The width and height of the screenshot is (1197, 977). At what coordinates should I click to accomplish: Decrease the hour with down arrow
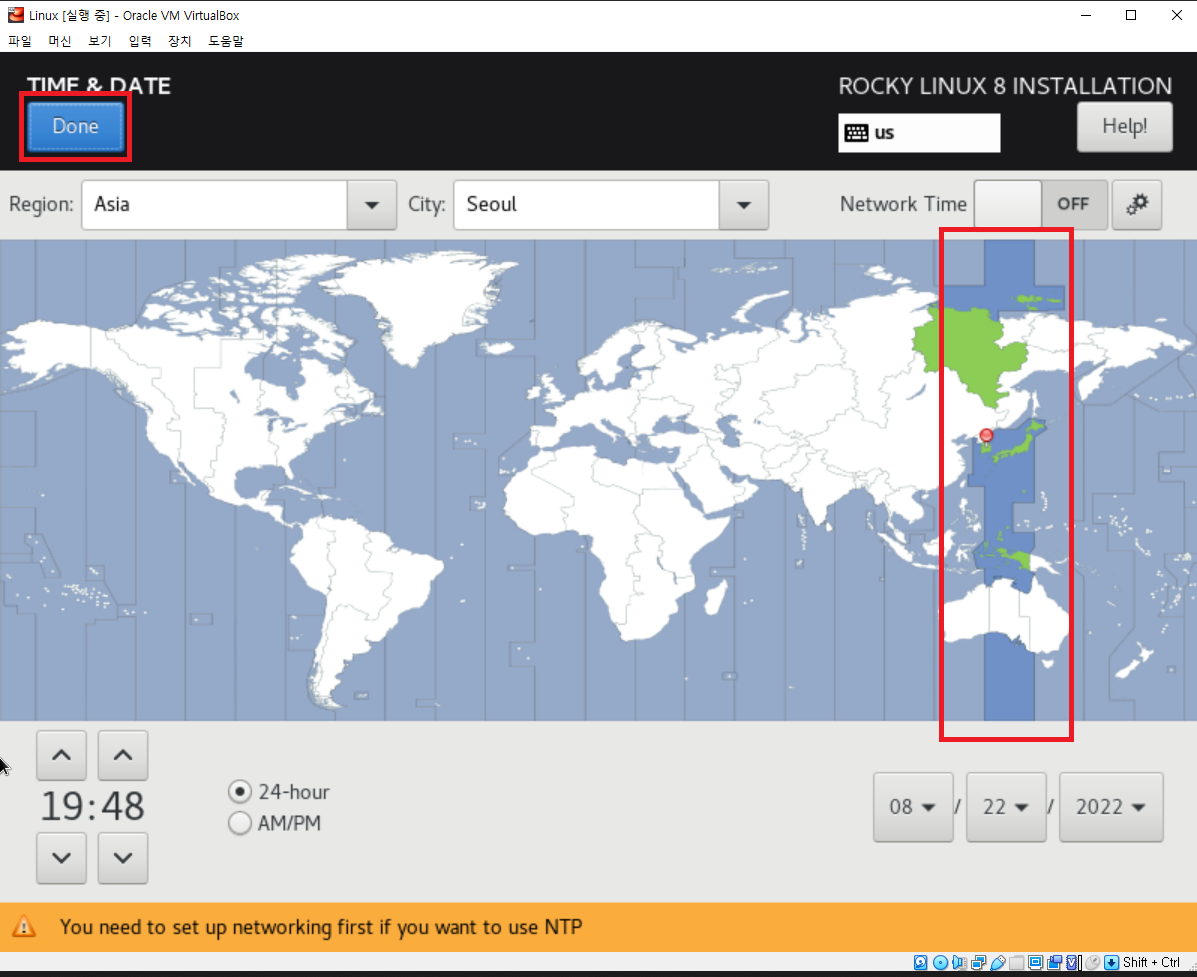click(61, 858)
